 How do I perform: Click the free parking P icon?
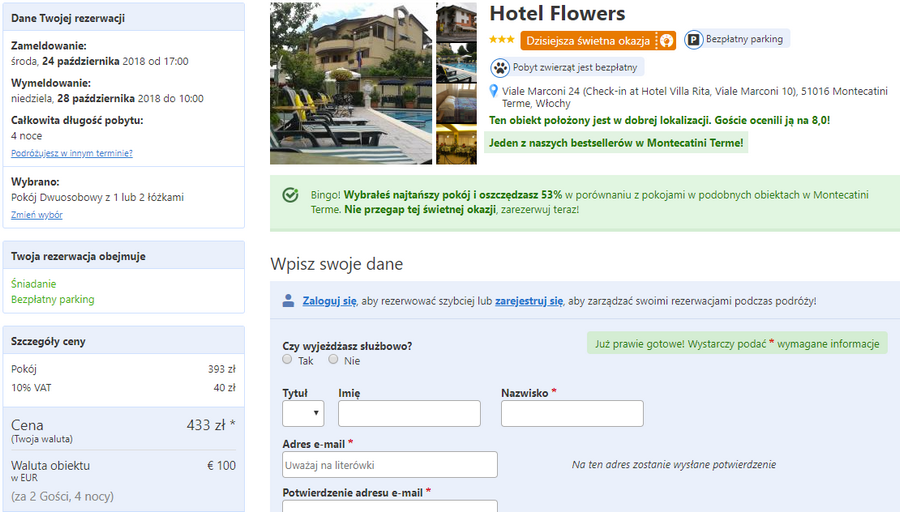point(693,40)
